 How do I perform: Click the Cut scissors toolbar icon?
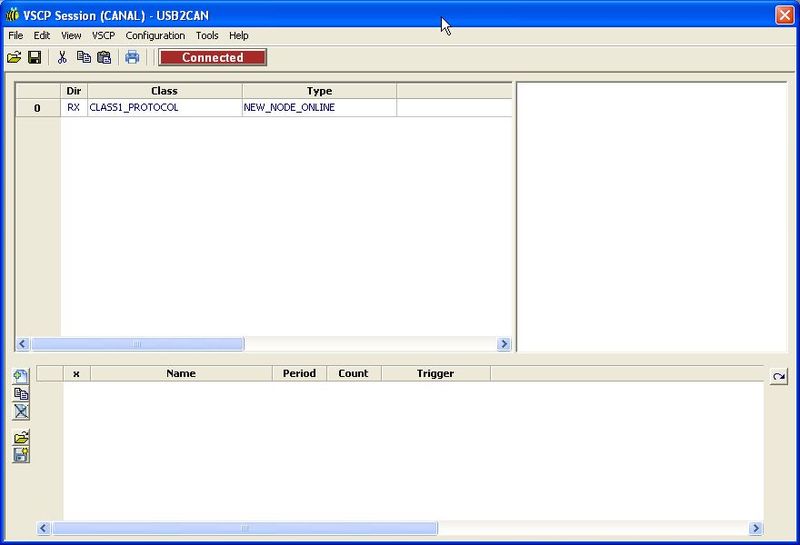click(x=62, y=58)
